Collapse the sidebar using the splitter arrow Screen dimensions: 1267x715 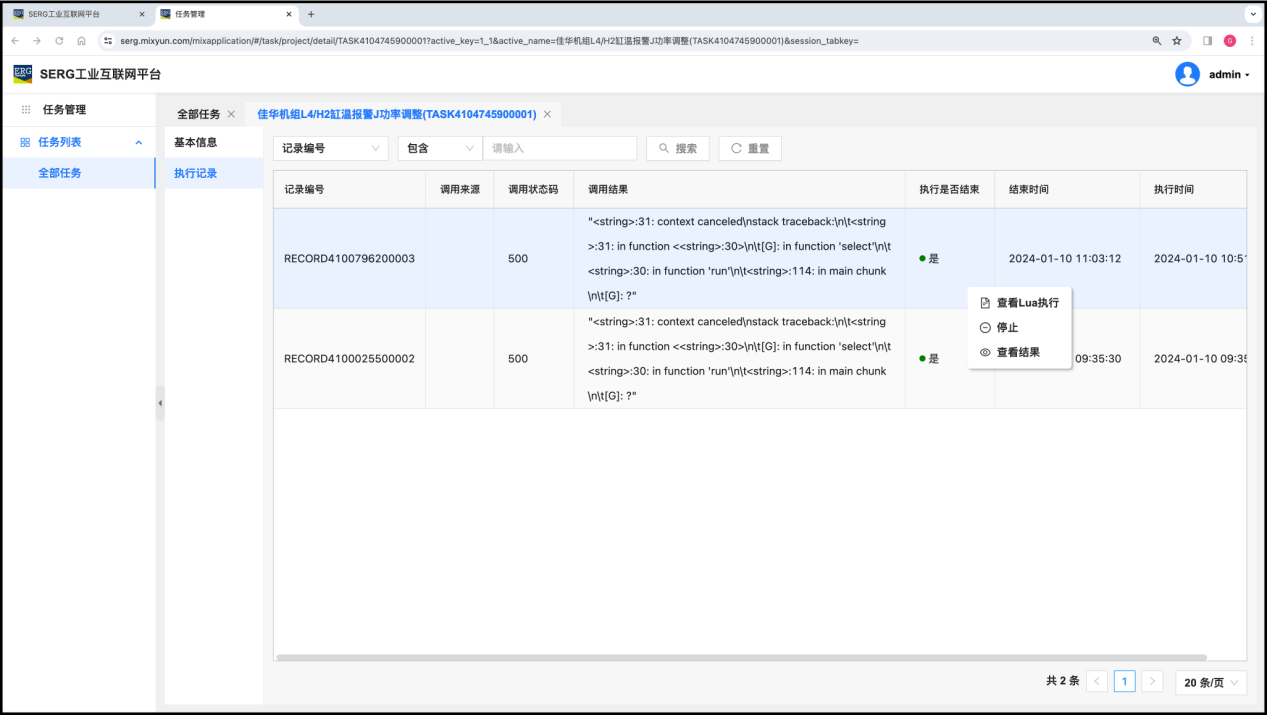coord(160,403)
